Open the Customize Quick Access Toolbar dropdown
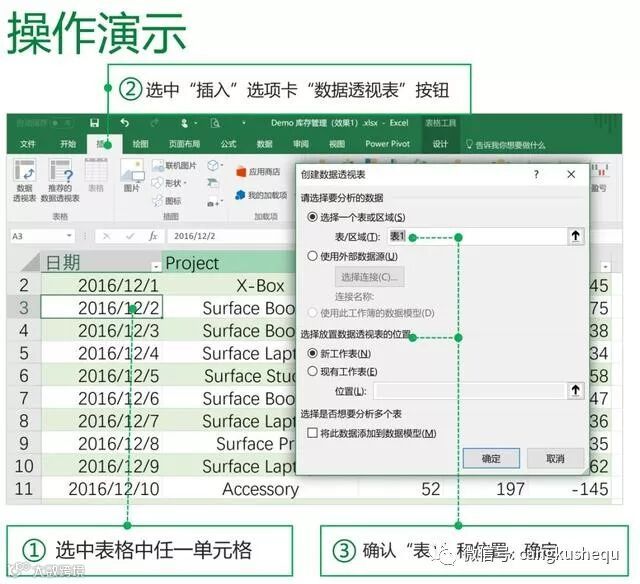This screenshot has width=640, height=584. click(x=244, y=123)
